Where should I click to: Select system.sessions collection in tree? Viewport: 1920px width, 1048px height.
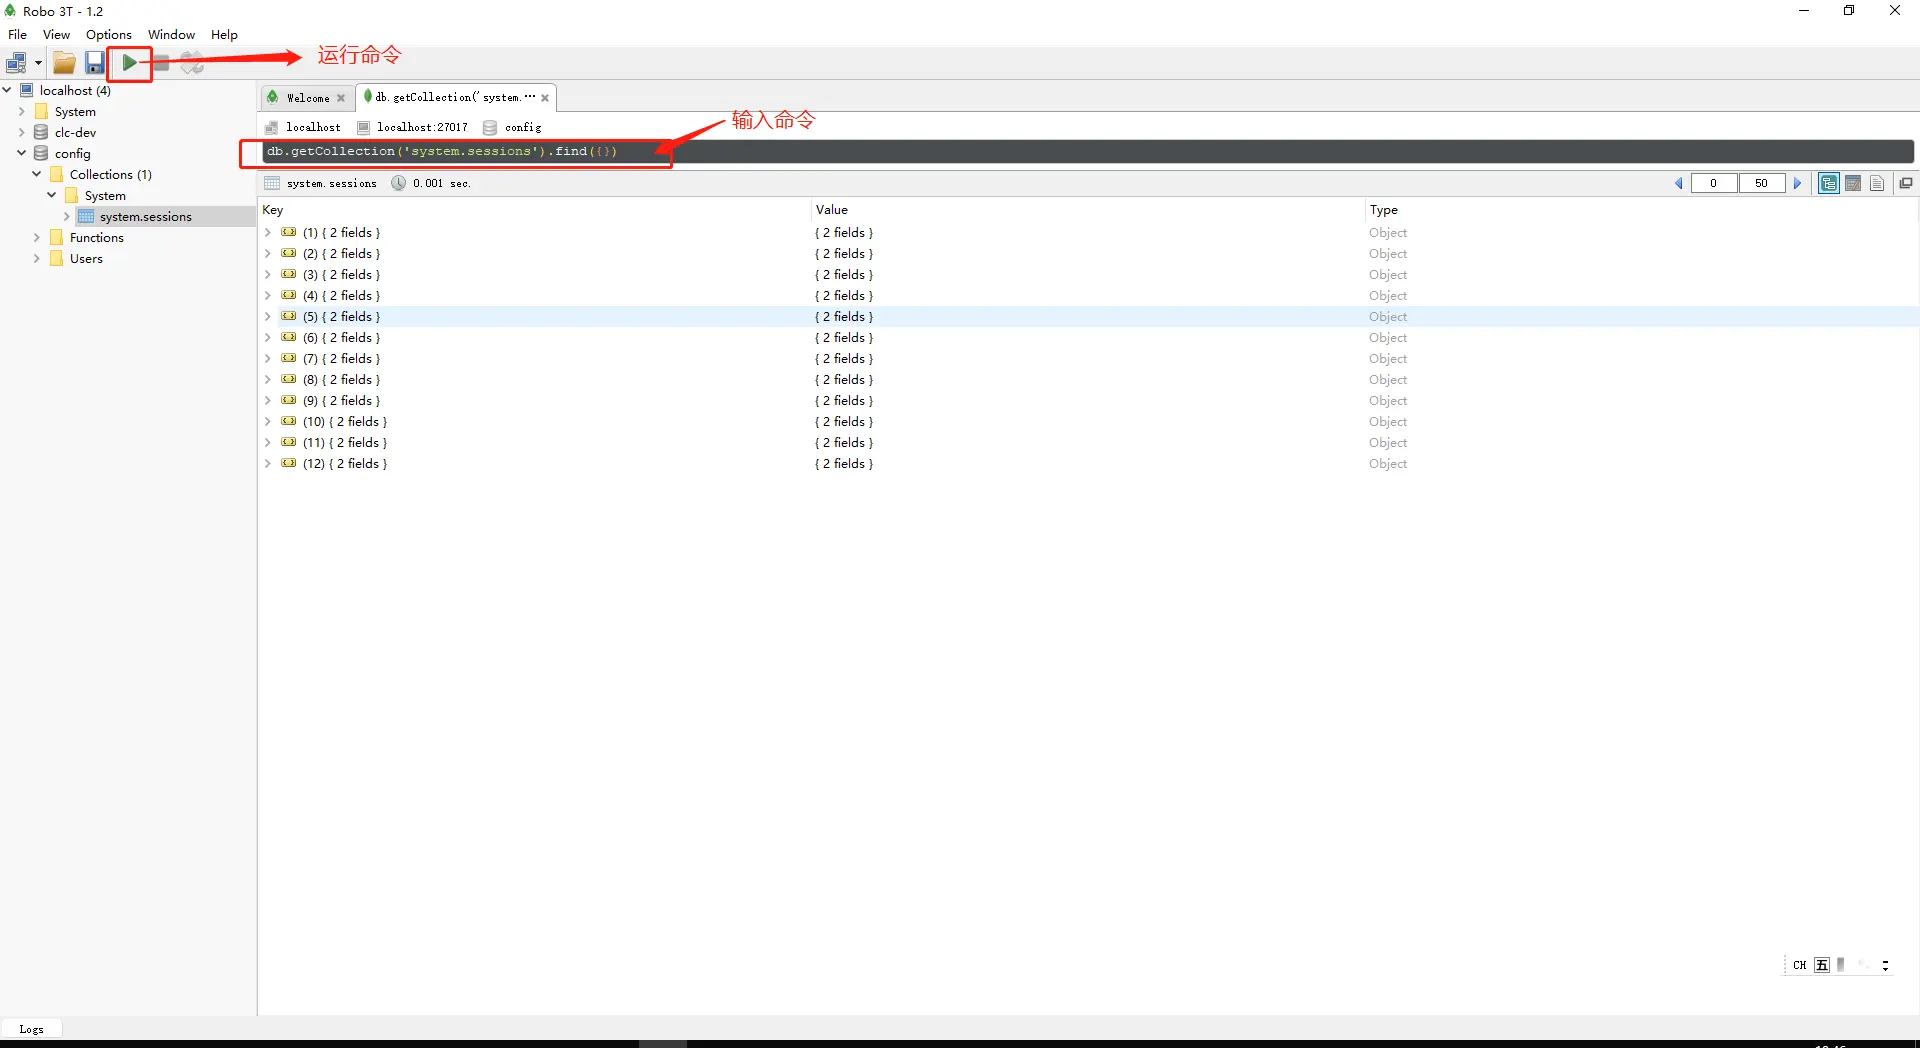point(145,216)
